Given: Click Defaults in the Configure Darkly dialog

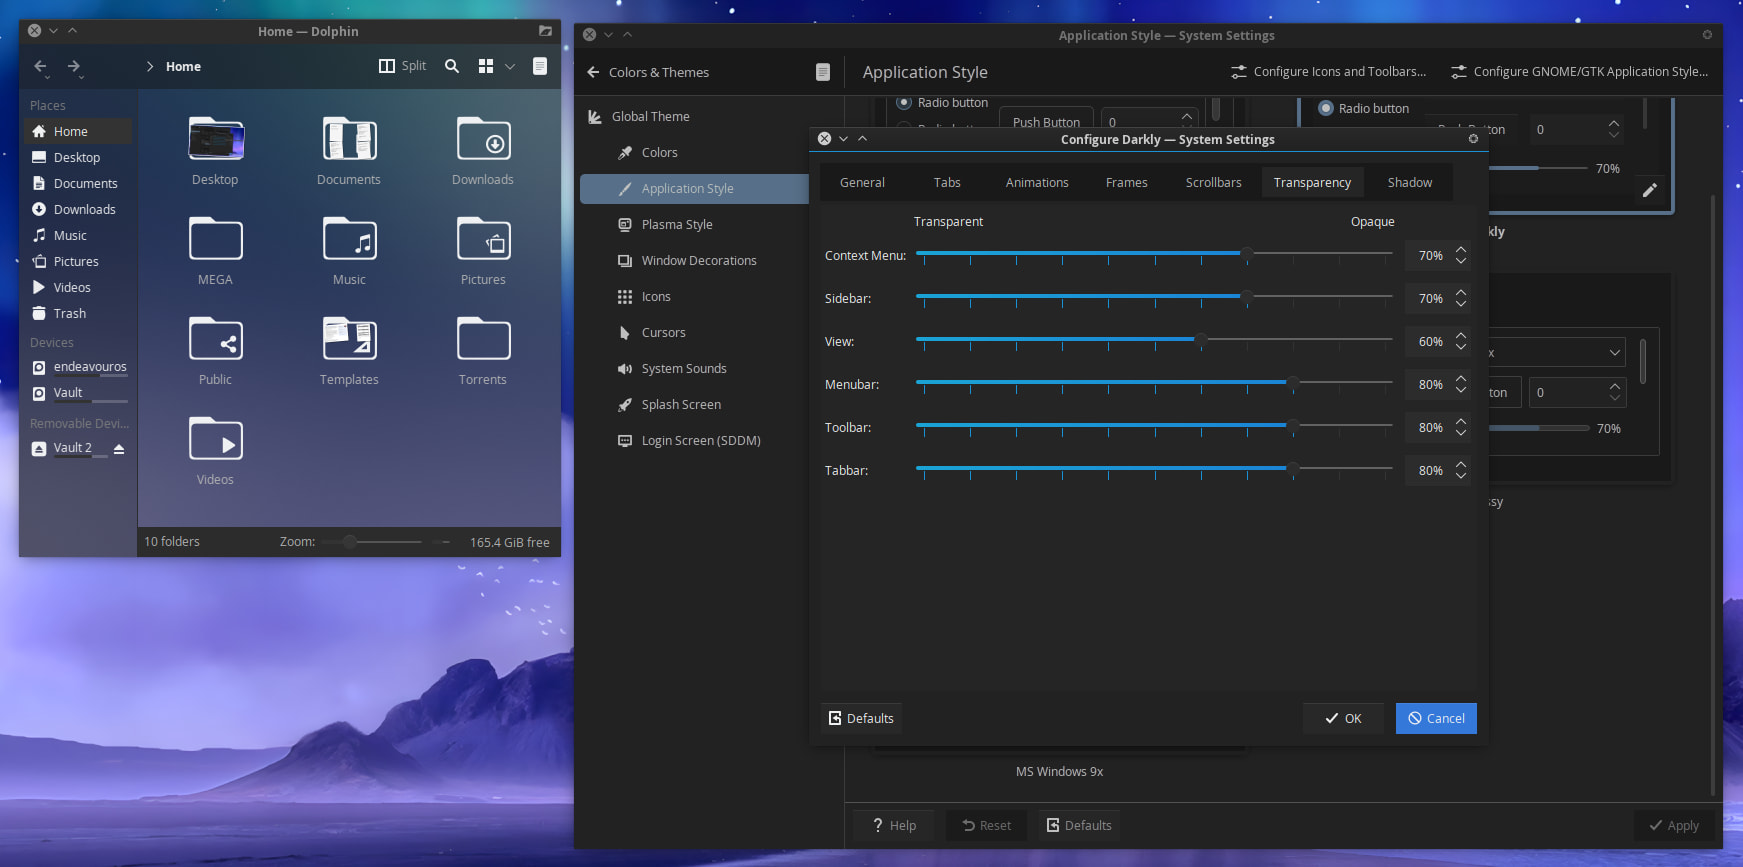Looking at the screenshot, I should 861,718.
